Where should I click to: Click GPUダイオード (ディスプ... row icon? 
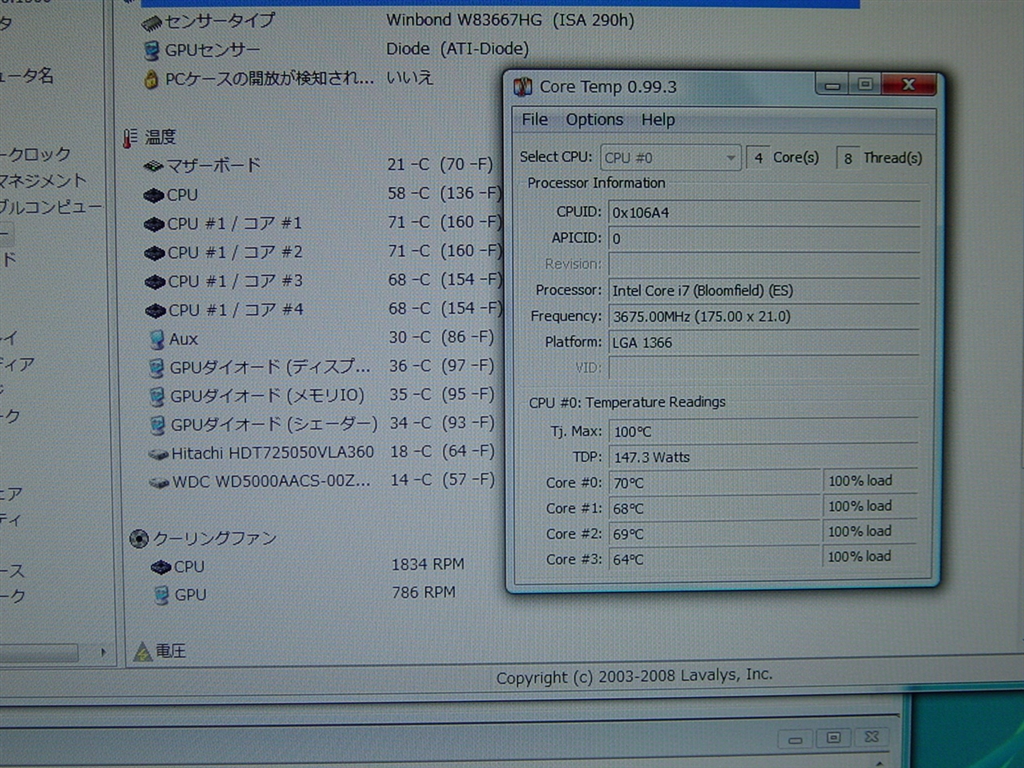tap(157, 368)
